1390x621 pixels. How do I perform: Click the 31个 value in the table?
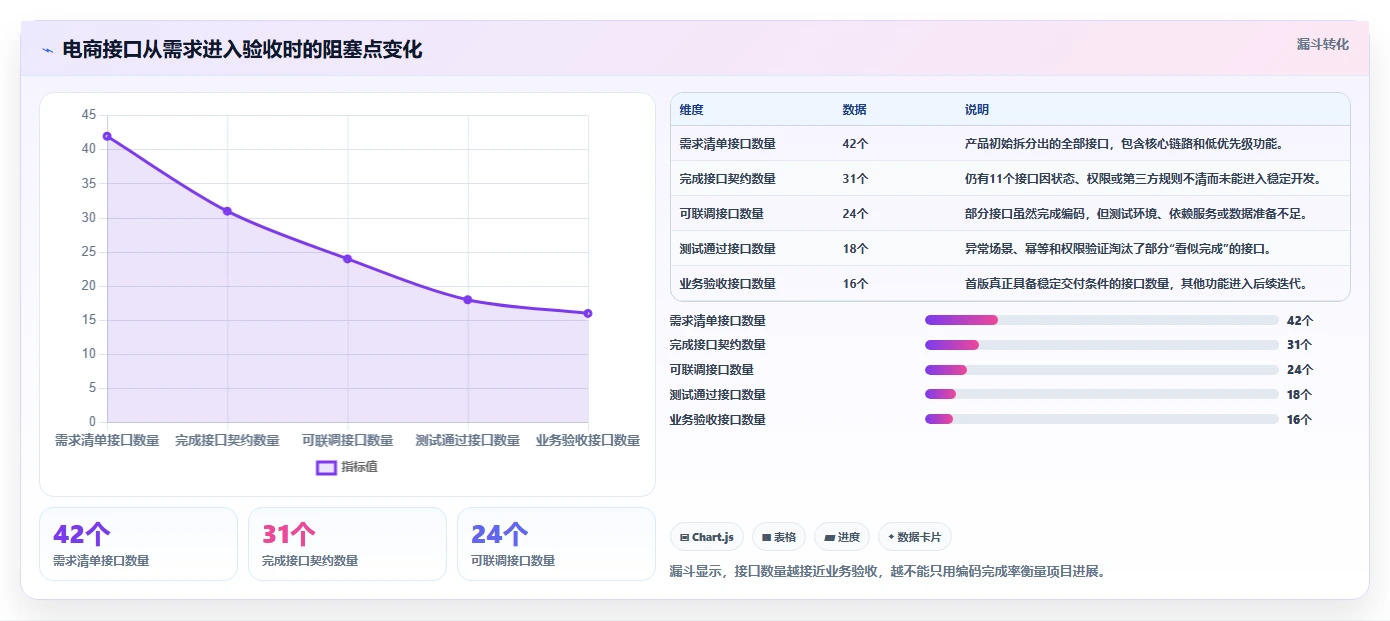pos(855,179)
